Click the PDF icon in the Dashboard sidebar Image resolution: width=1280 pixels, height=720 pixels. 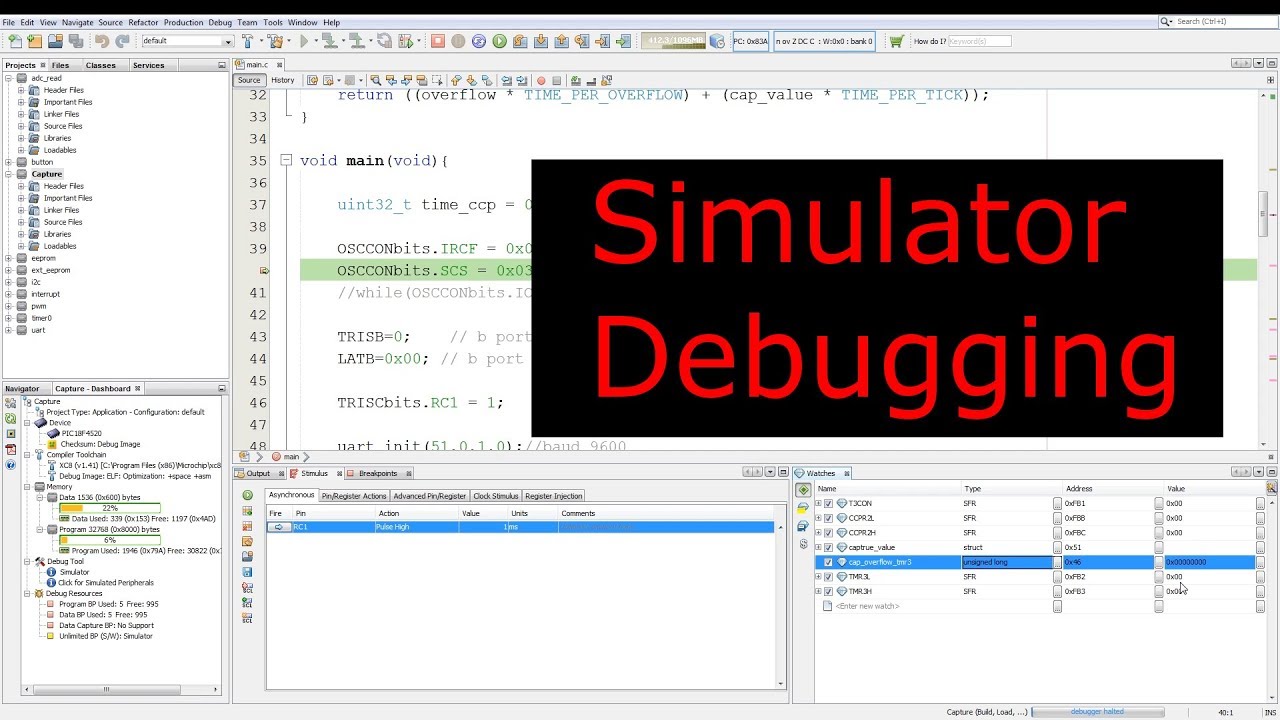click(x=10, y=450)
